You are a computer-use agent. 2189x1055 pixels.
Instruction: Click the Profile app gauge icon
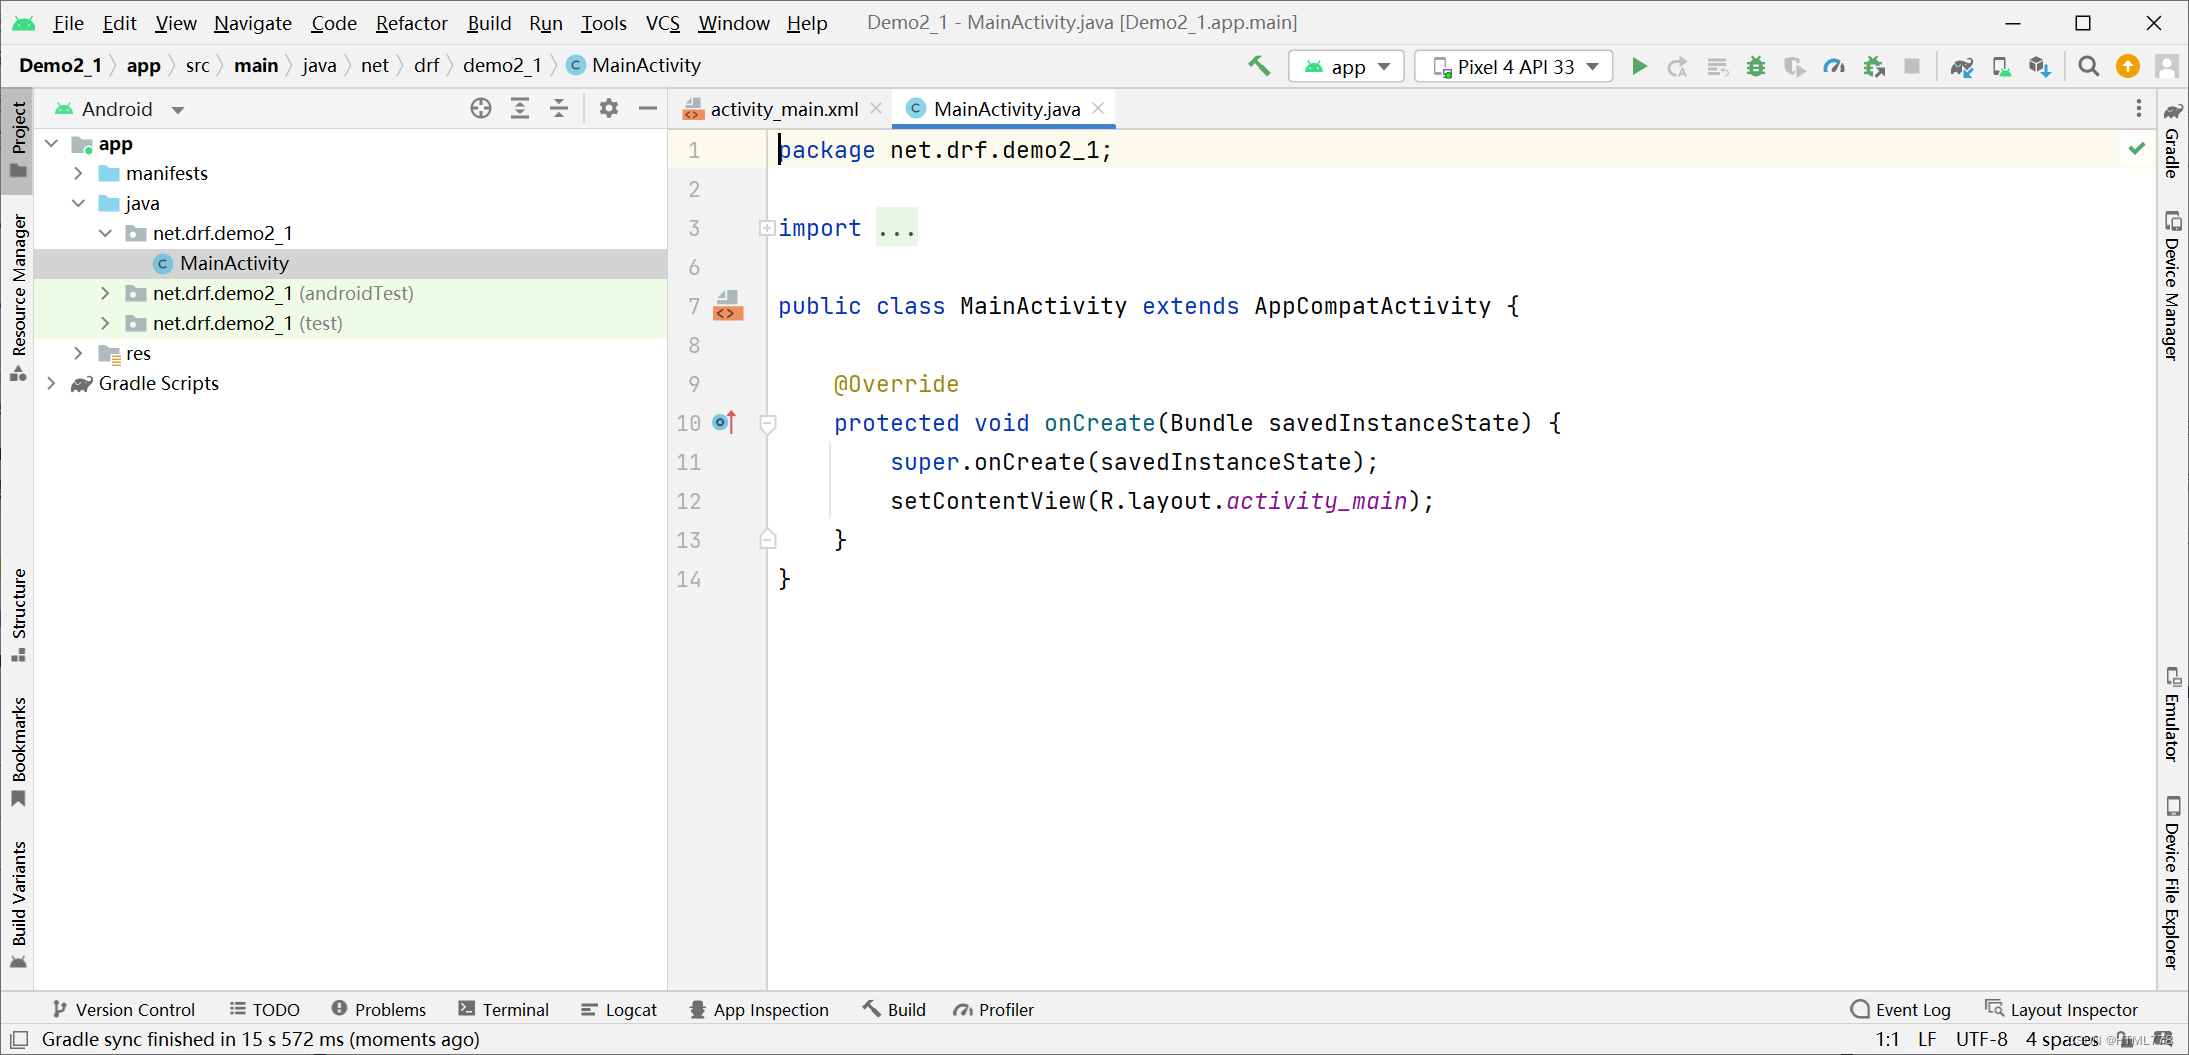1834,66
